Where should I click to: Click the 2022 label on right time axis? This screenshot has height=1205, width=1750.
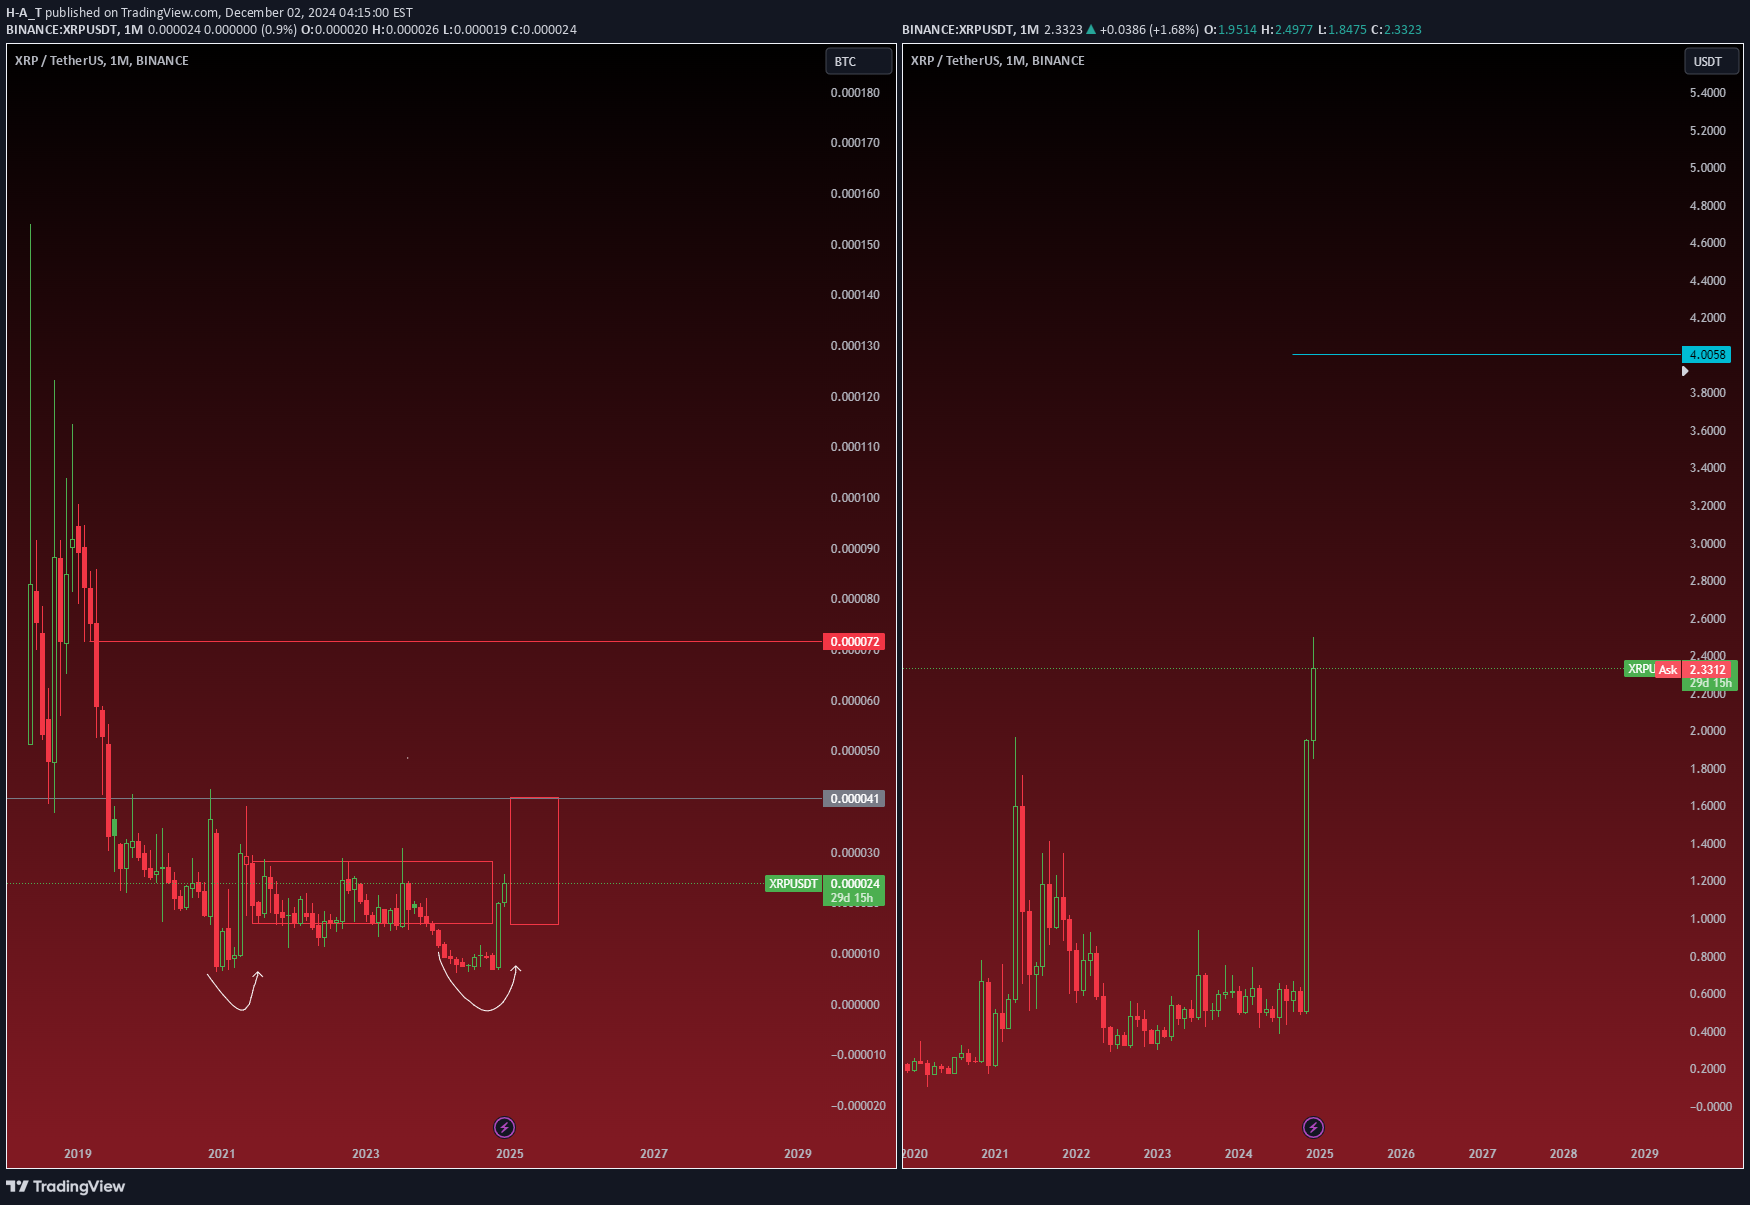(1076, 1153)
